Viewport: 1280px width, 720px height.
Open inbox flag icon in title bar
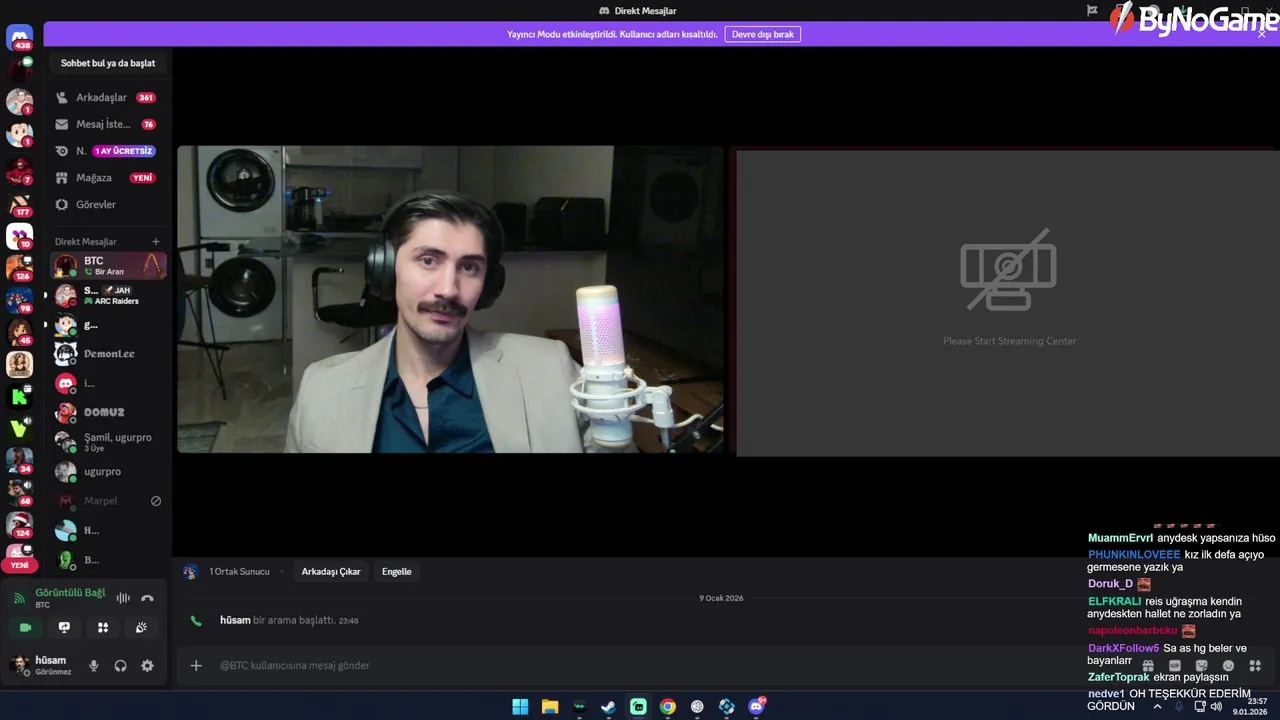coord(1092,11)
